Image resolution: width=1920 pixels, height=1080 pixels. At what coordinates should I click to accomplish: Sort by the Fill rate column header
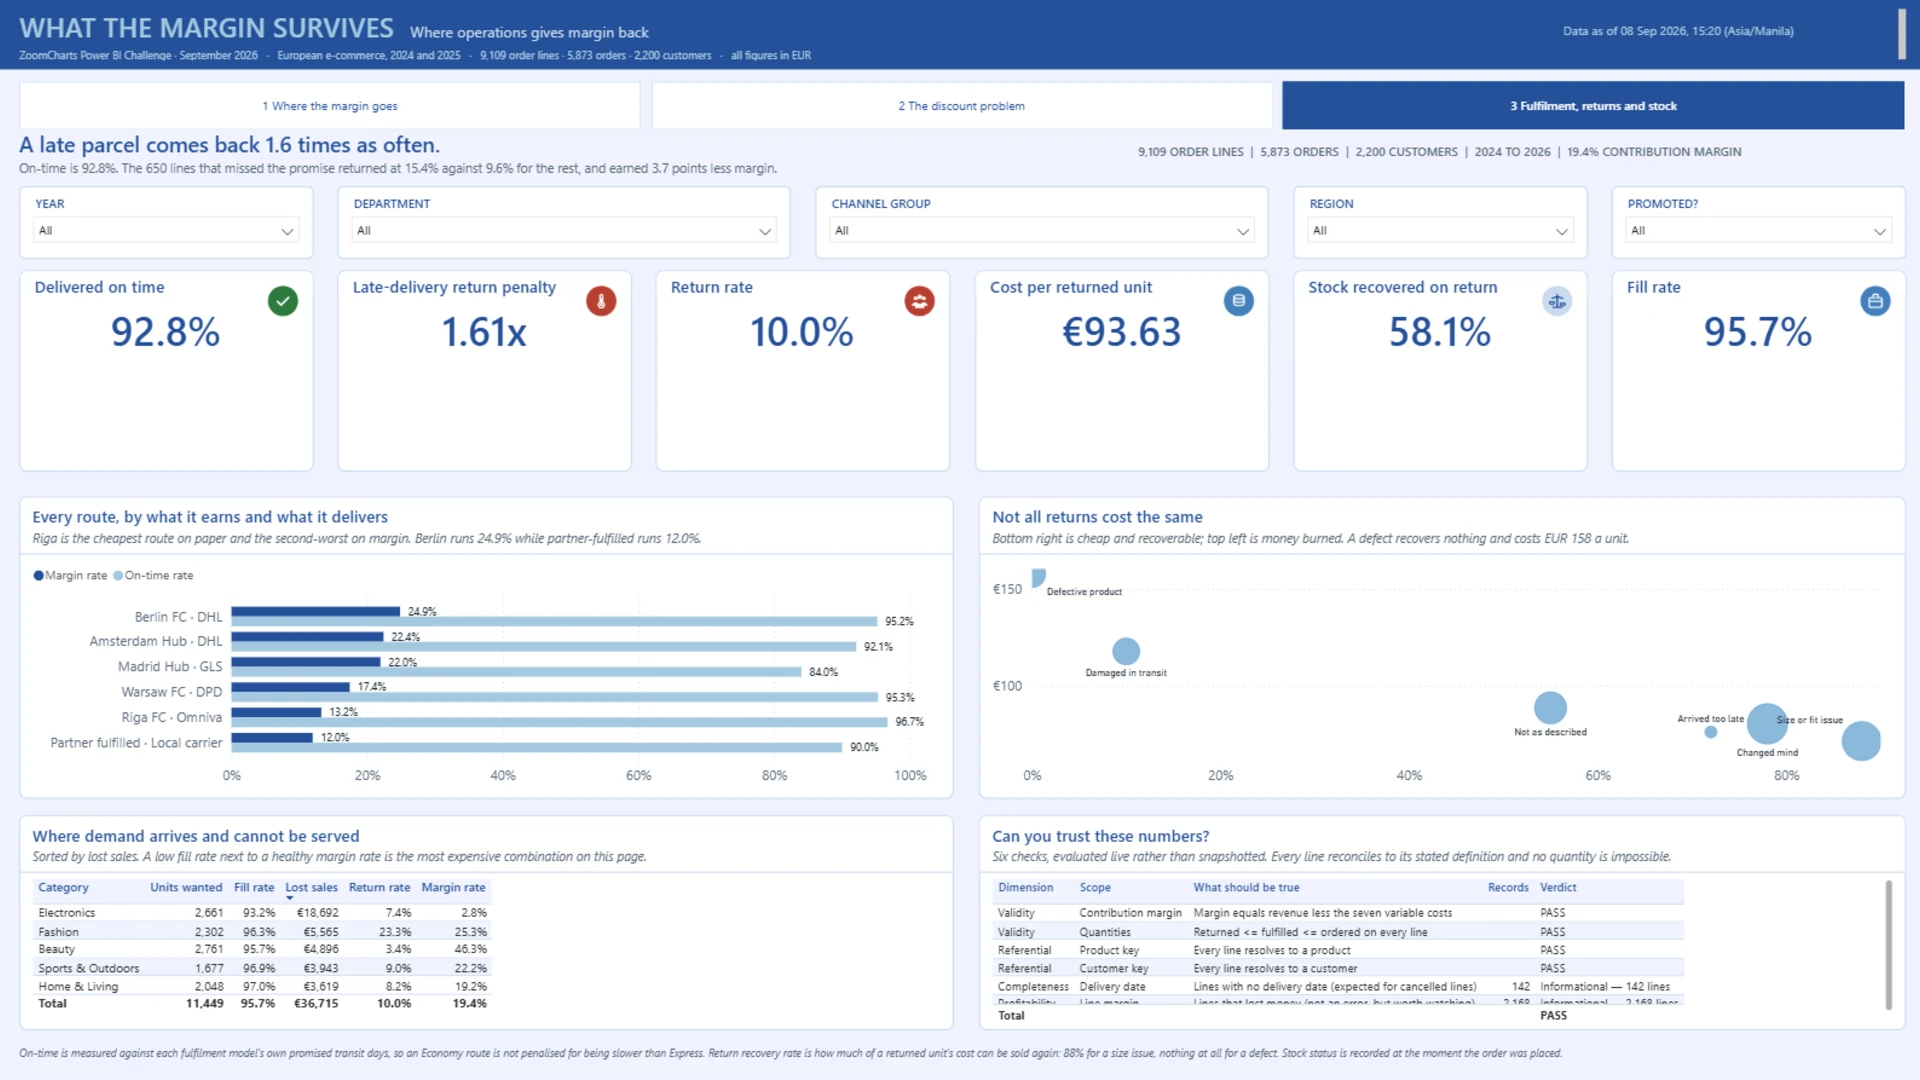pos(254,888)
